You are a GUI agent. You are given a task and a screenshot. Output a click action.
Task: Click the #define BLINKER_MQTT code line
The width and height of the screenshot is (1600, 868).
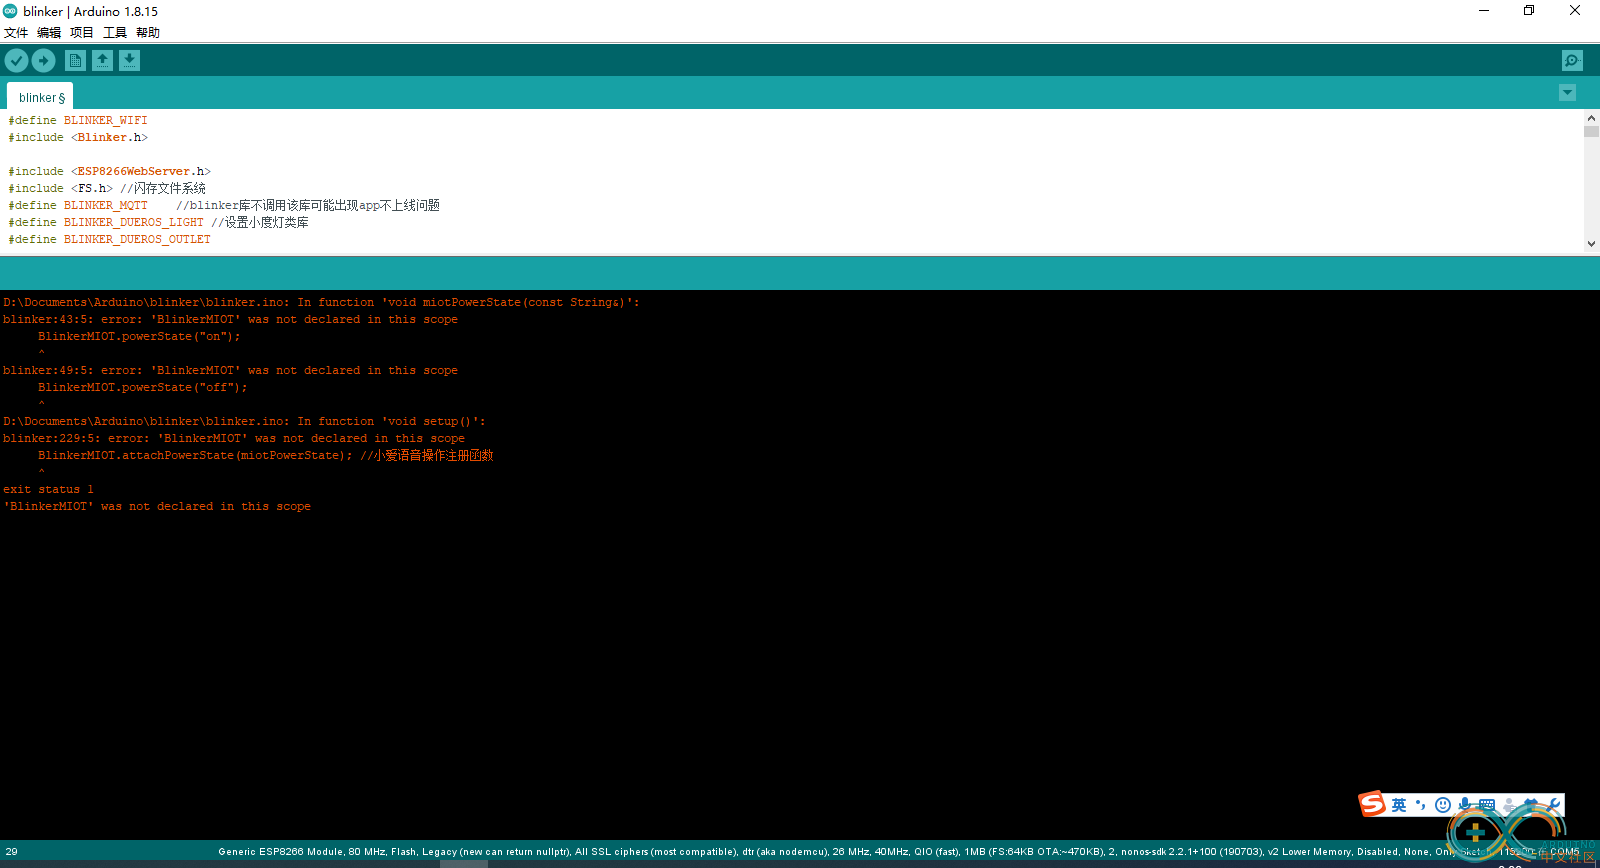(x=224, y=205)
